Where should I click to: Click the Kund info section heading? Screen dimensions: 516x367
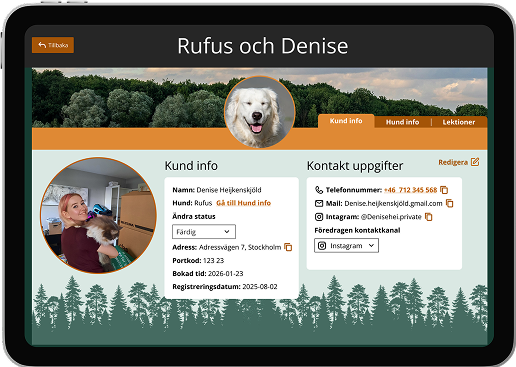[x=191, y=166]
